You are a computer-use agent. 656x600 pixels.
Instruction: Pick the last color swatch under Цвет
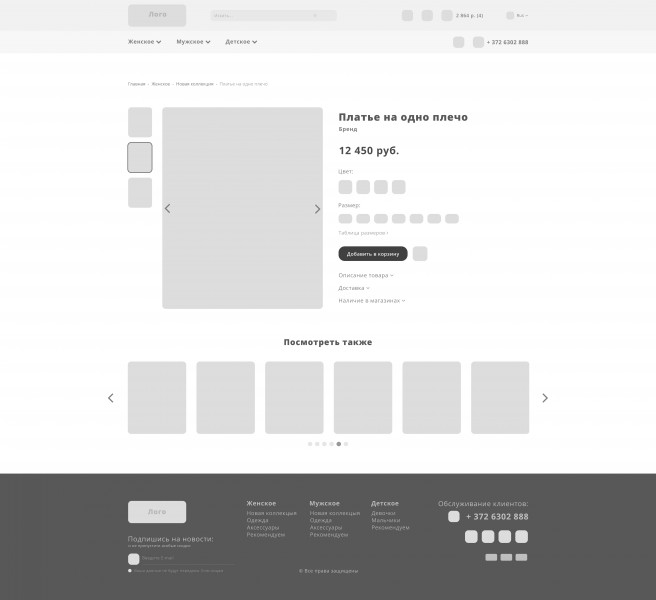399,187
